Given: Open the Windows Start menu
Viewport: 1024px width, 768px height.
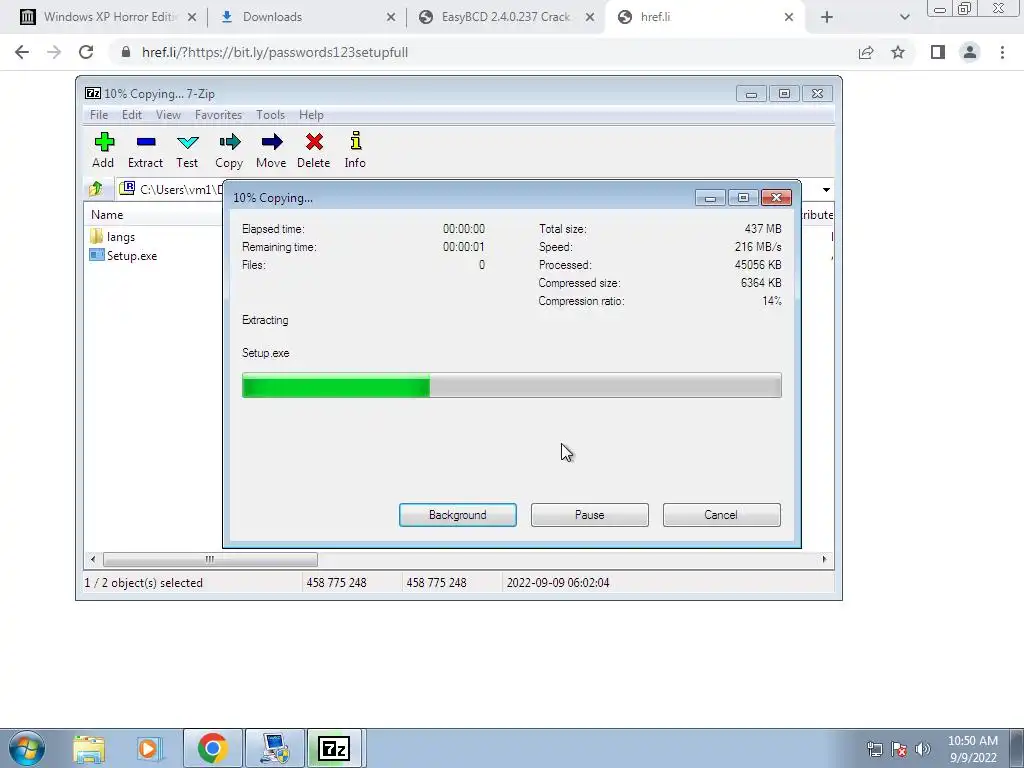Looking at the screenshot, I should pyautogui.click(x=27, y=748).
